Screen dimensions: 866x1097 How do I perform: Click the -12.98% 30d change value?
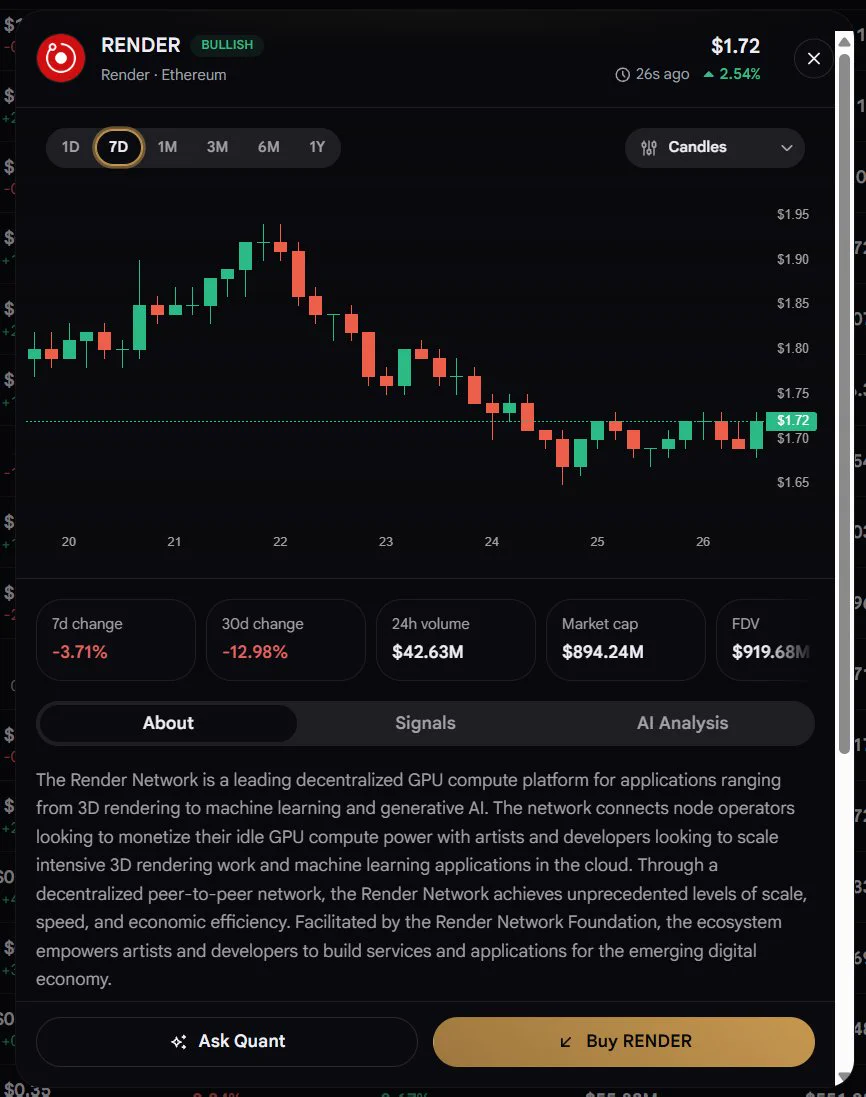point(255,652)
